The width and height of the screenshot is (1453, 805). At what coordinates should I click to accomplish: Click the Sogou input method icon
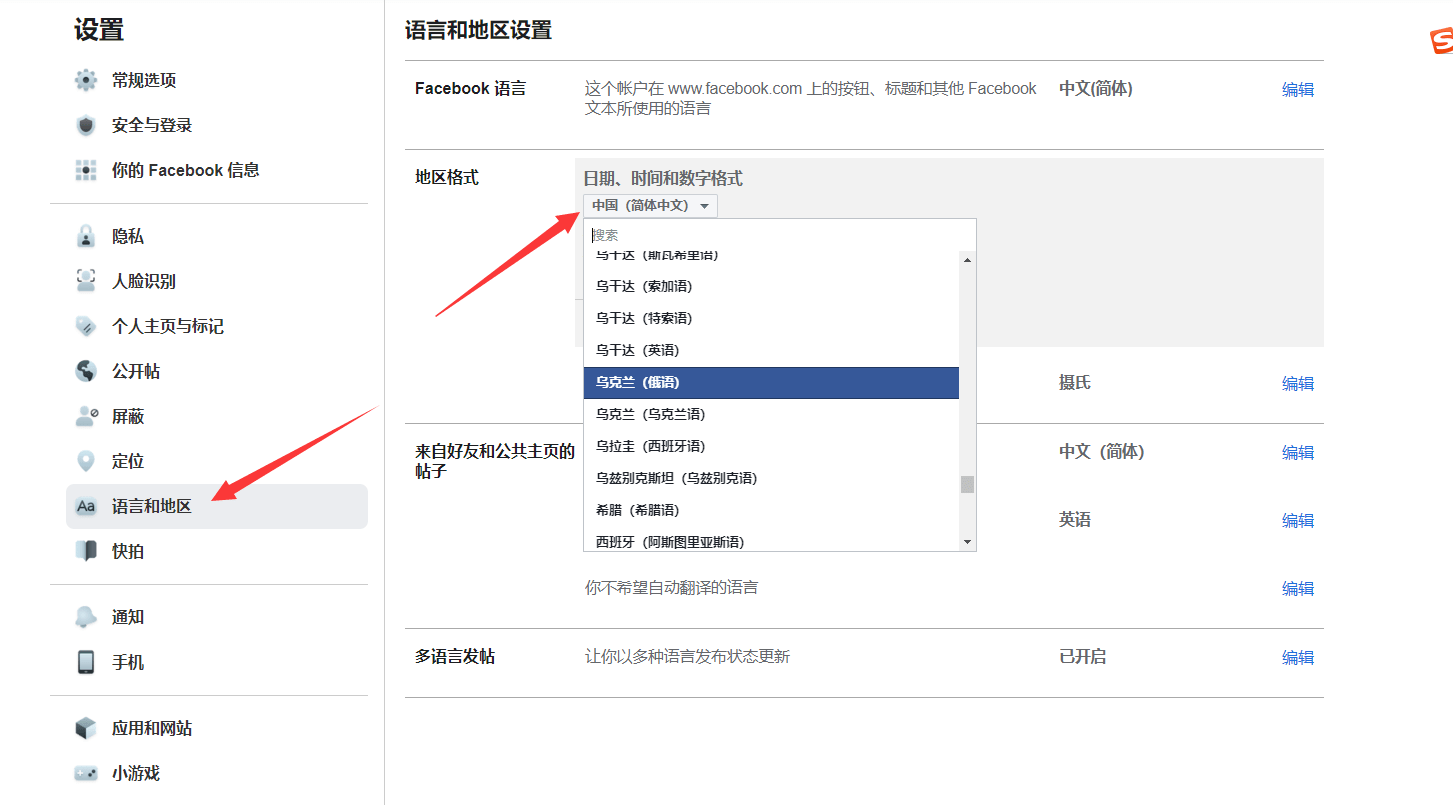tap(1441, 42)
